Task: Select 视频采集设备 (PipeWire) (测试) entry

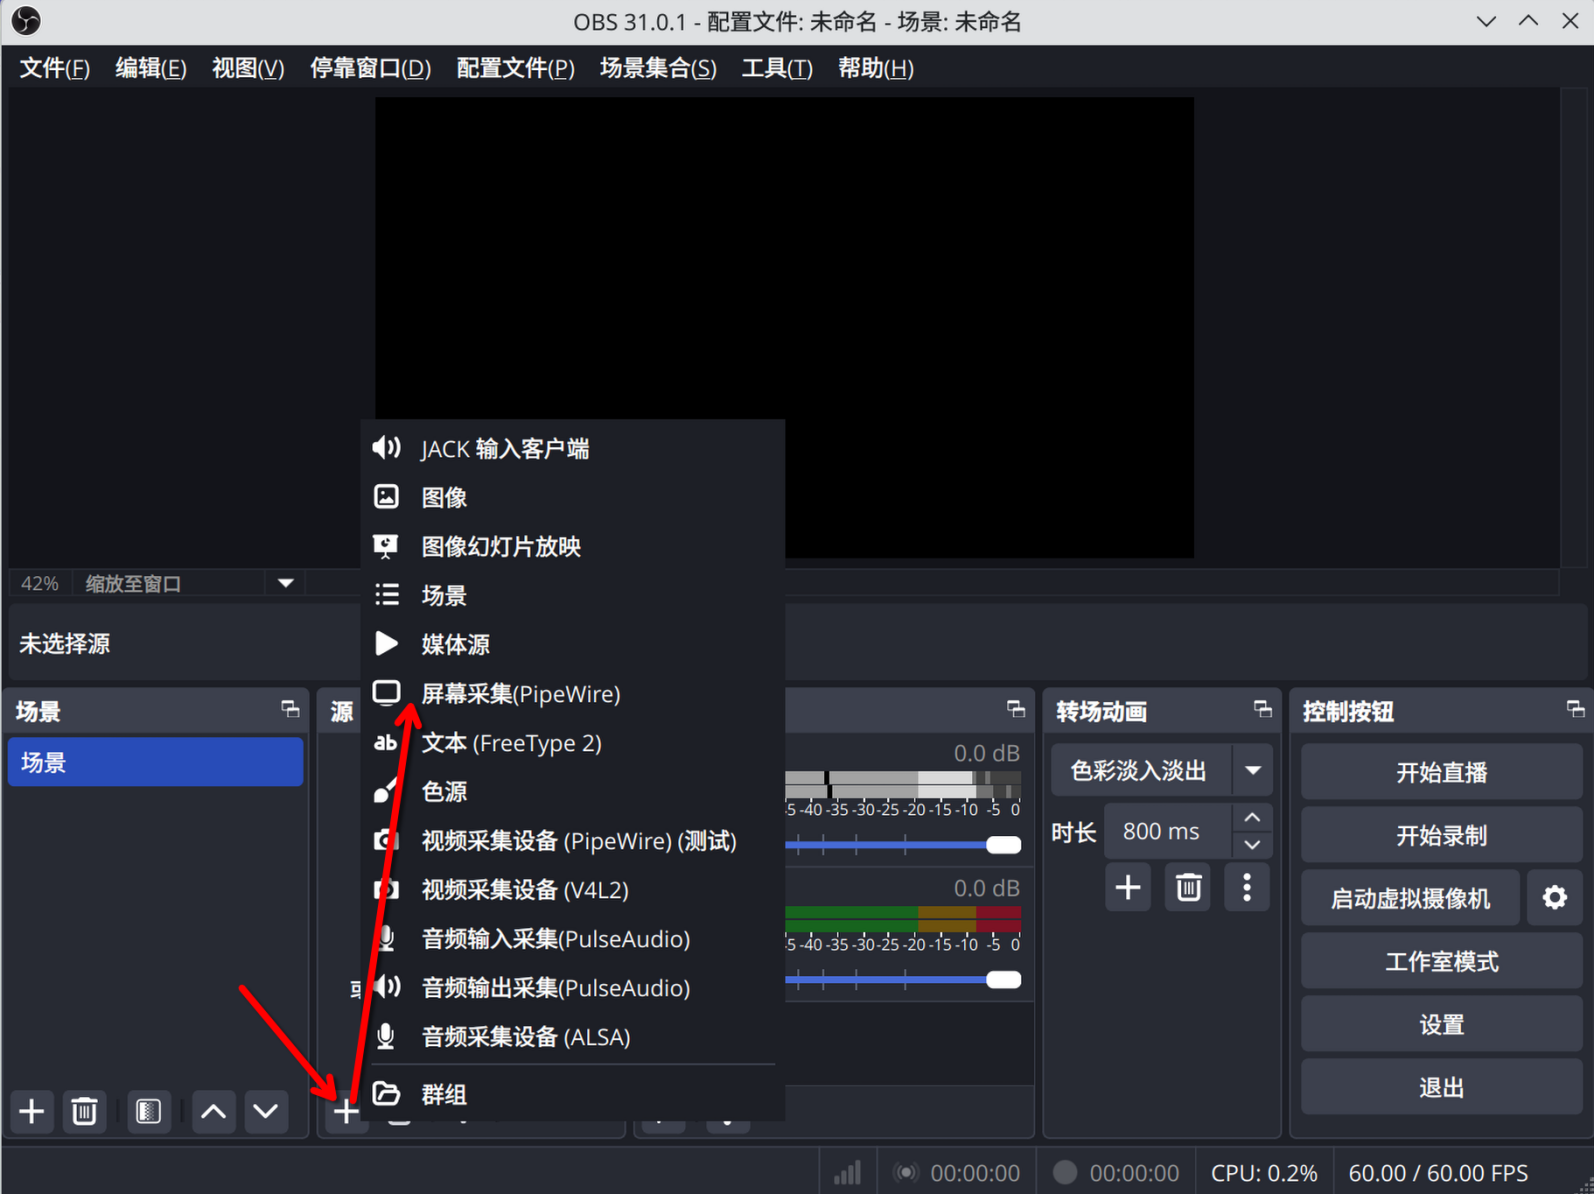Action: tap(572, 841)
